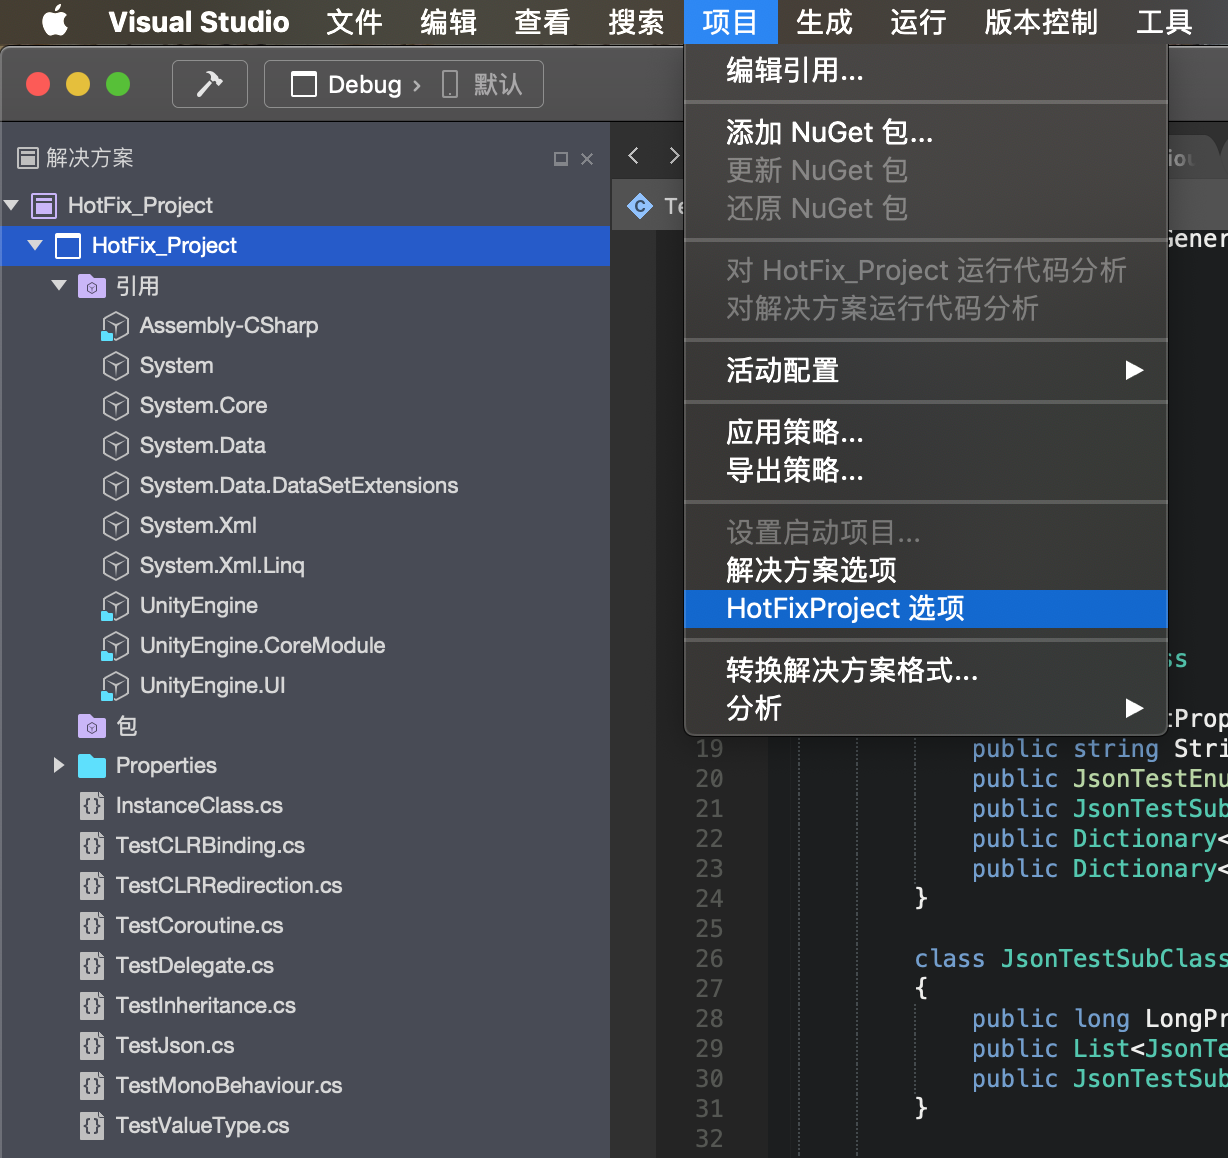Screen dimensions: 1228x1158
Task: Click the C# file tab icon
Action: click(x=640, y=206)
